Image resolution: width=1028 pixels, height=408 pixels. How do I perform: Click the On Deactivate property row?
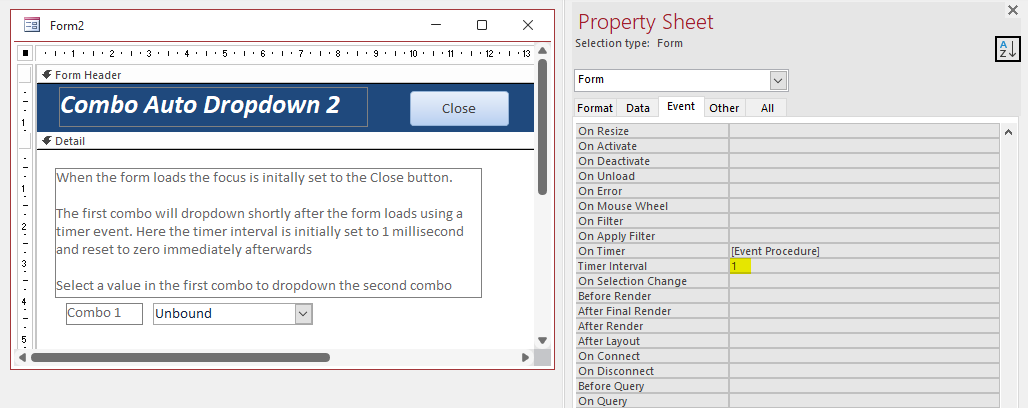pos(787,161)
